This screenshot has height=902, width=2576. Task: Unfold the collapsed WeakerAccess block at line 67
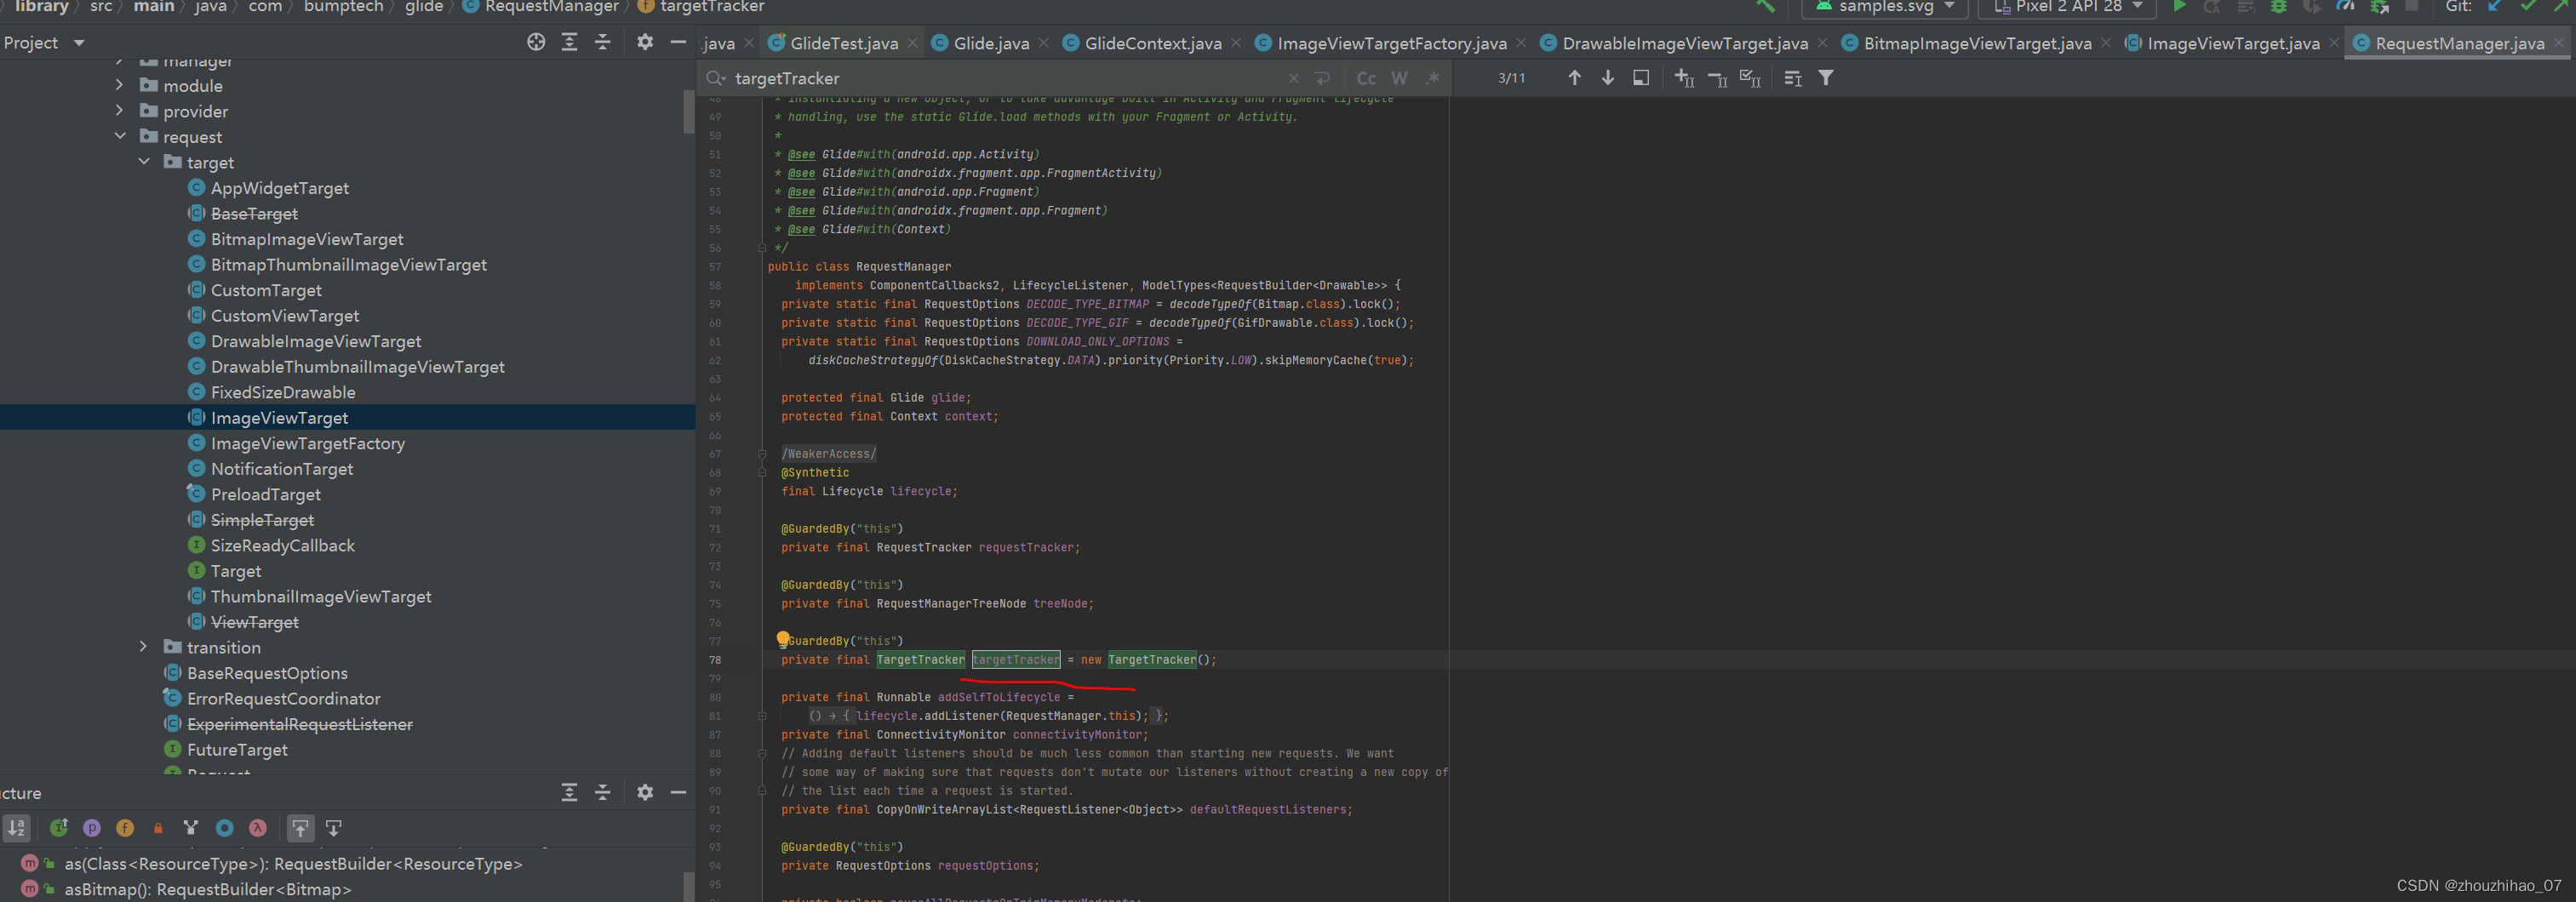(x=762, y=454)
